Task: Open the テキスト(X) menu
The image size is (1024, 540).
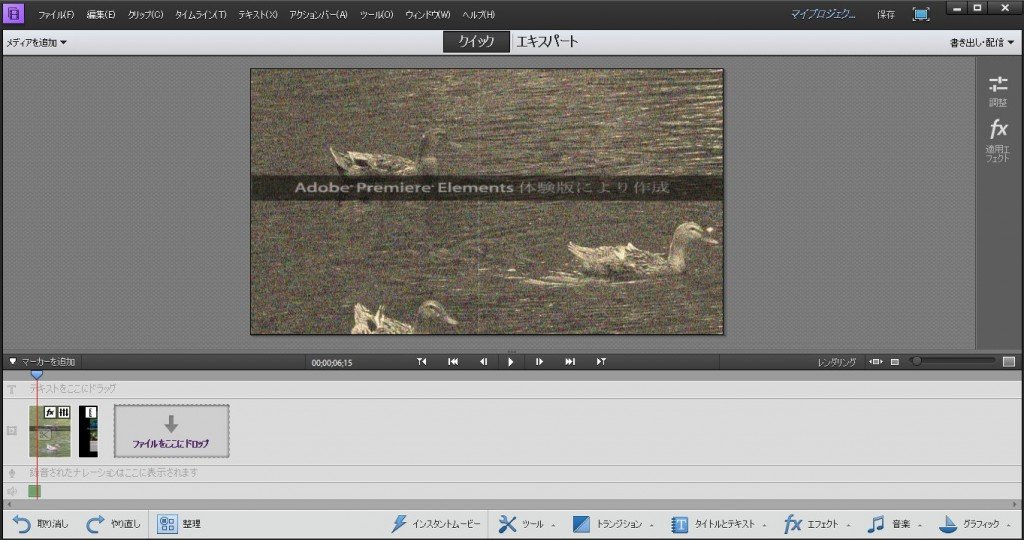Action: pyautogui.click(x=257, y=14)
